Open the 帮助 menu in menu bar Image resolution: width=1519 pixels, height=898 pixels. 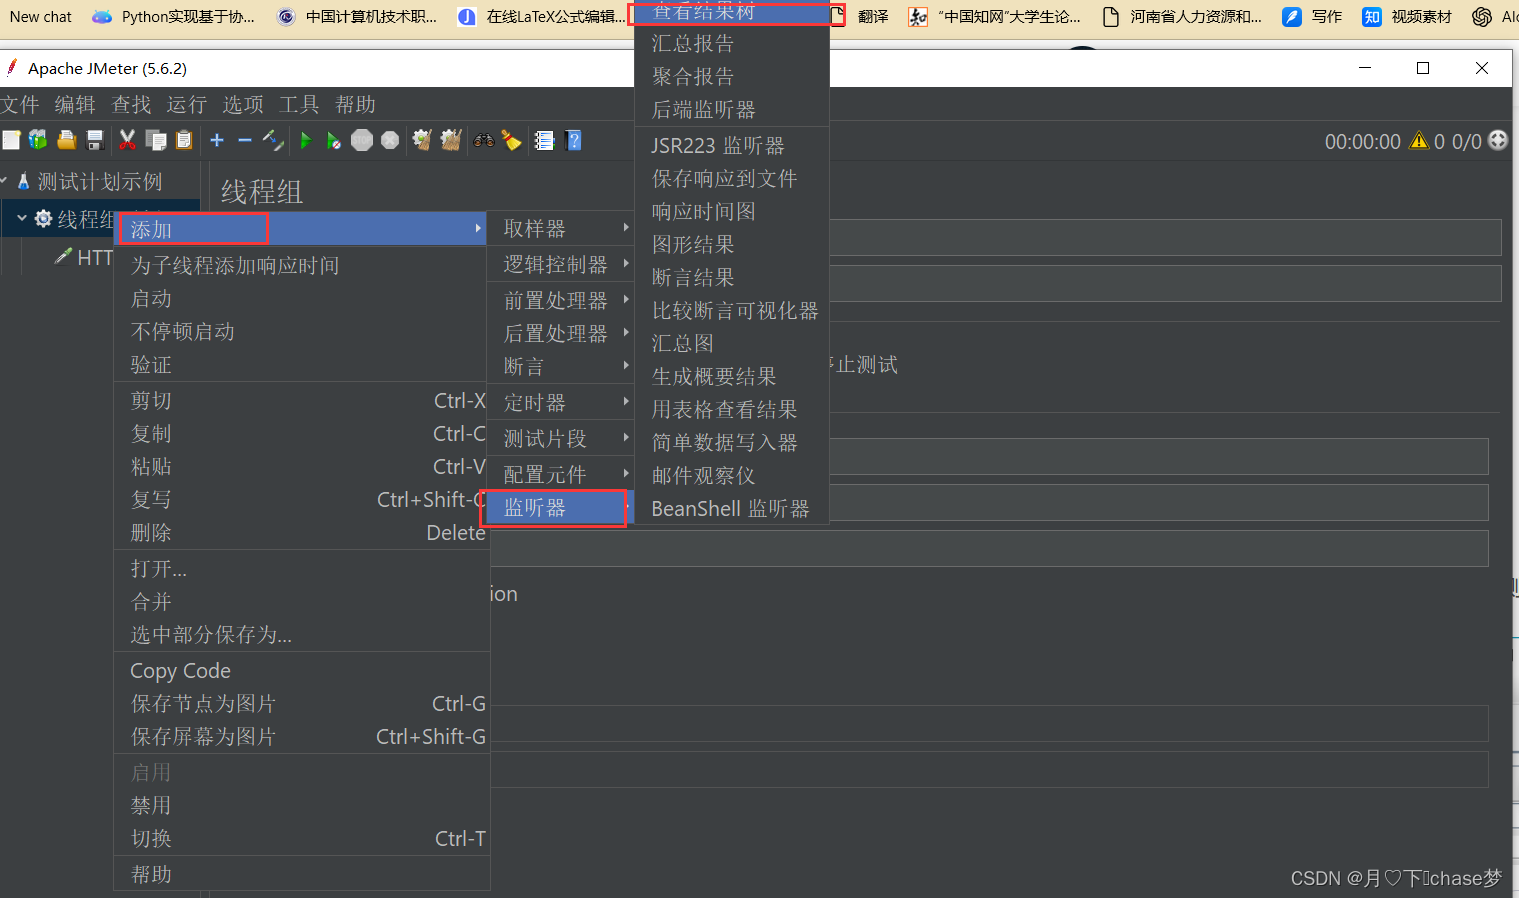(x=355, y=105)
